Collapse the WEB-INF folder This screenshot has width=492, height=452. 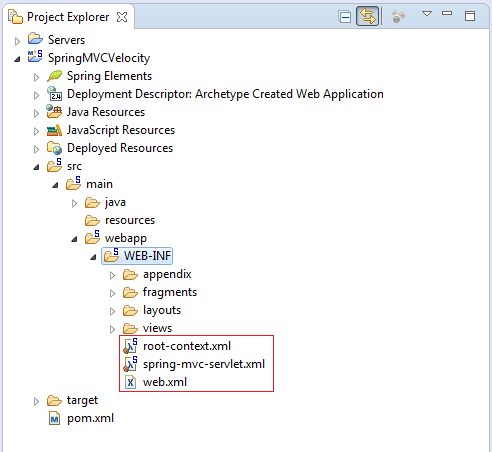(x=93, y=257)
